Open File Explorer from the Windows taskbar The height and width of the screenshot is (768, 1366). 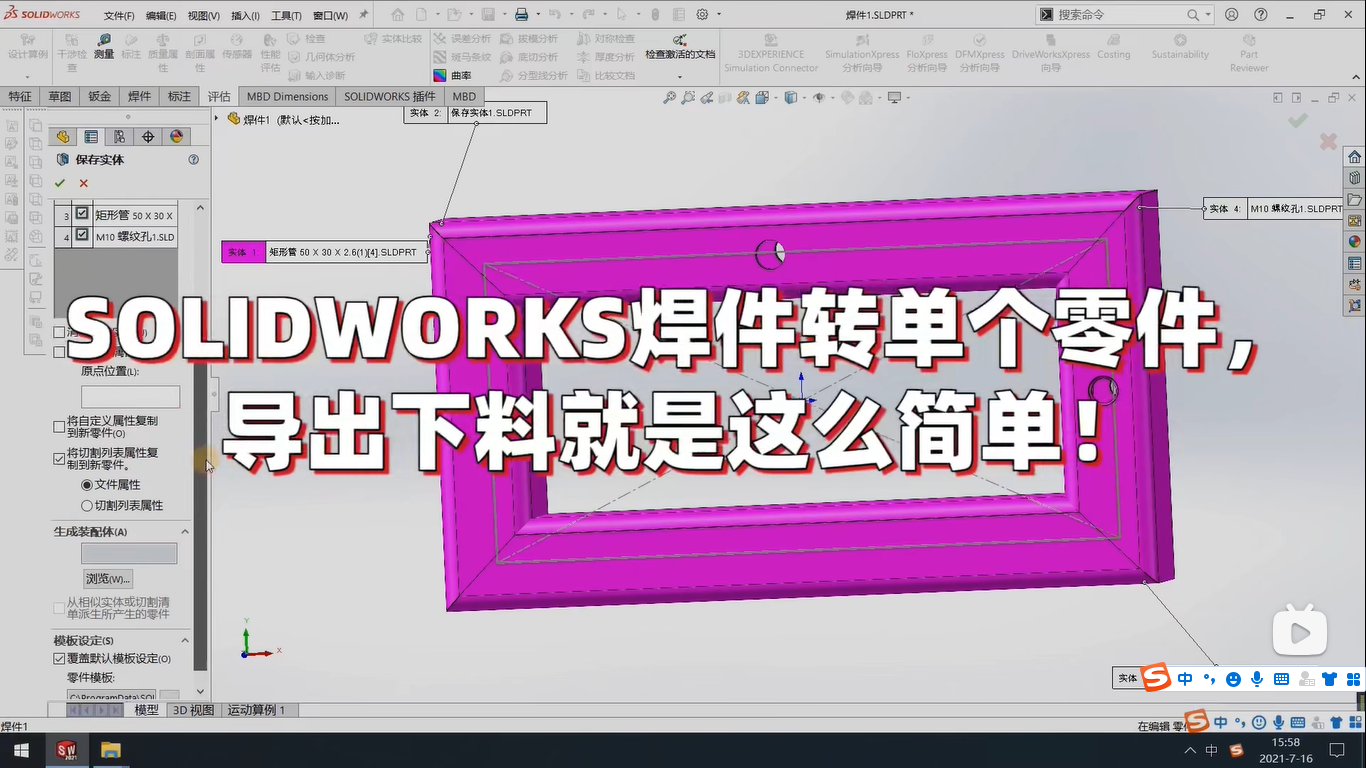click(110, 749)
